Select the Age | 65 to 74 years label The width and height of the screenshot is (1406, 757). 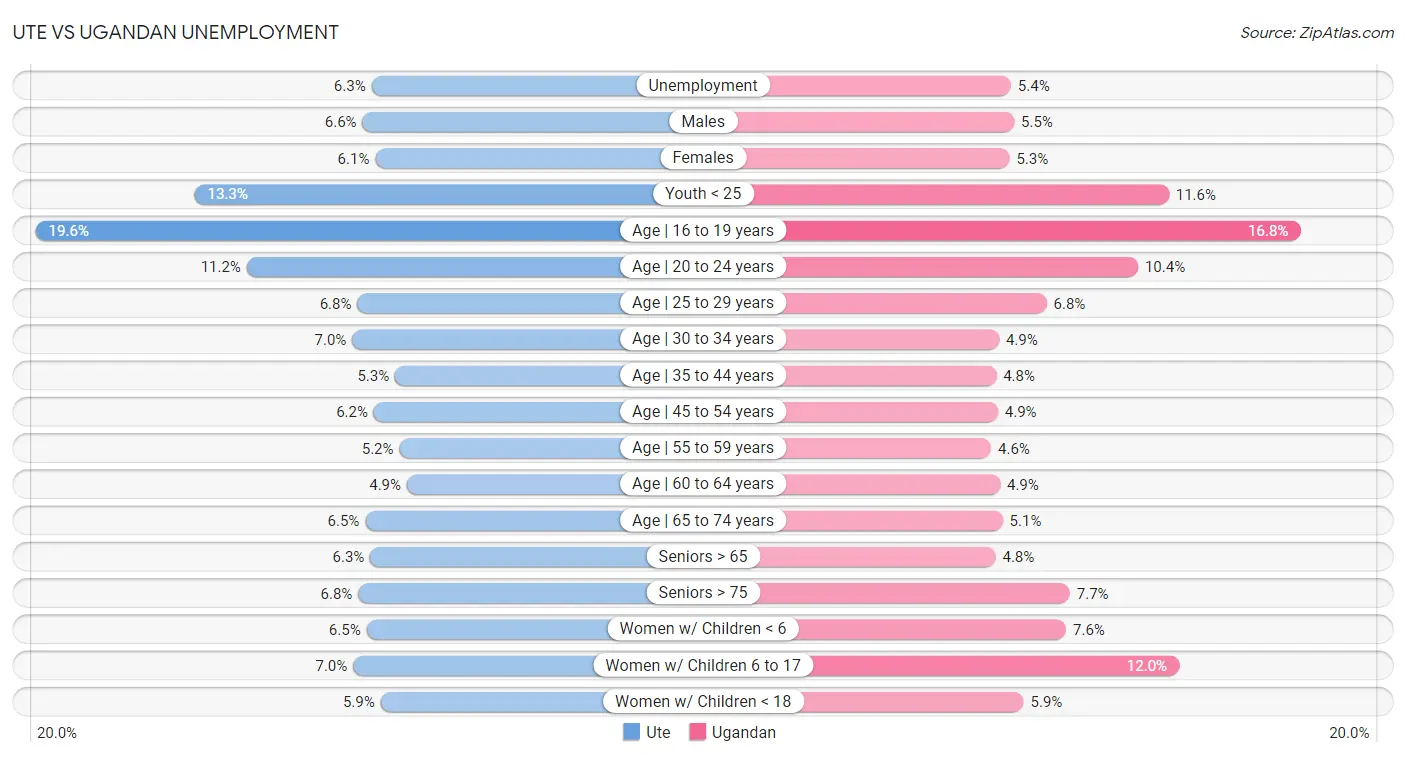click(703, 521)
